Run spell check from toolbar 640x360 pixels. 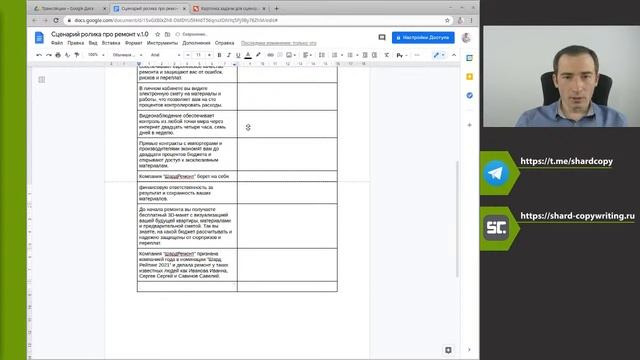pyautogui.click(x=67, y=55)
